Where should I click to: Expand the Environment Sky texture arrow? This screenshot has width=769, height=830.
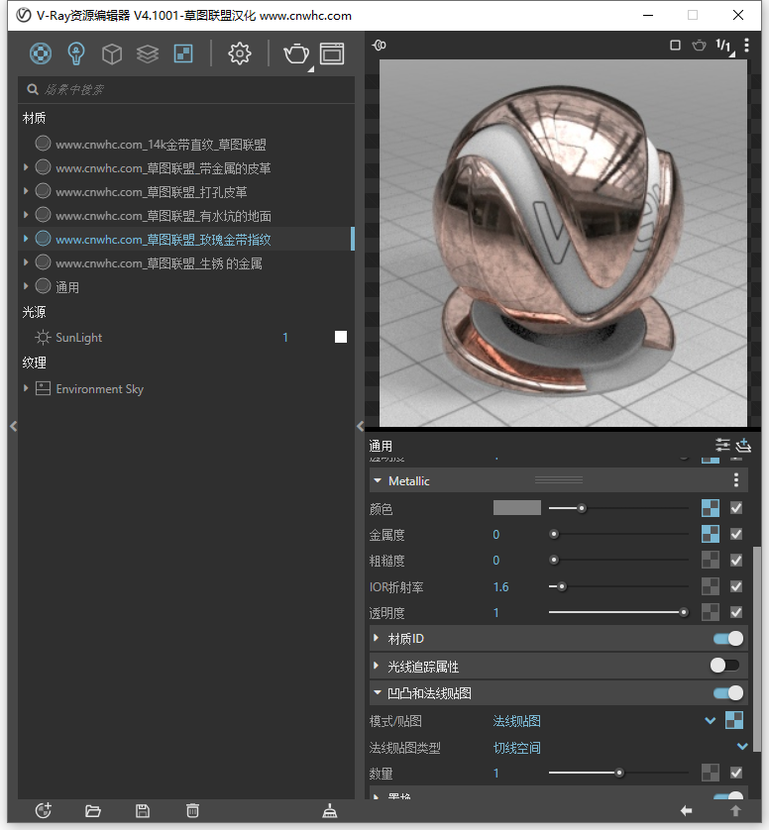[x=25, y=388]
